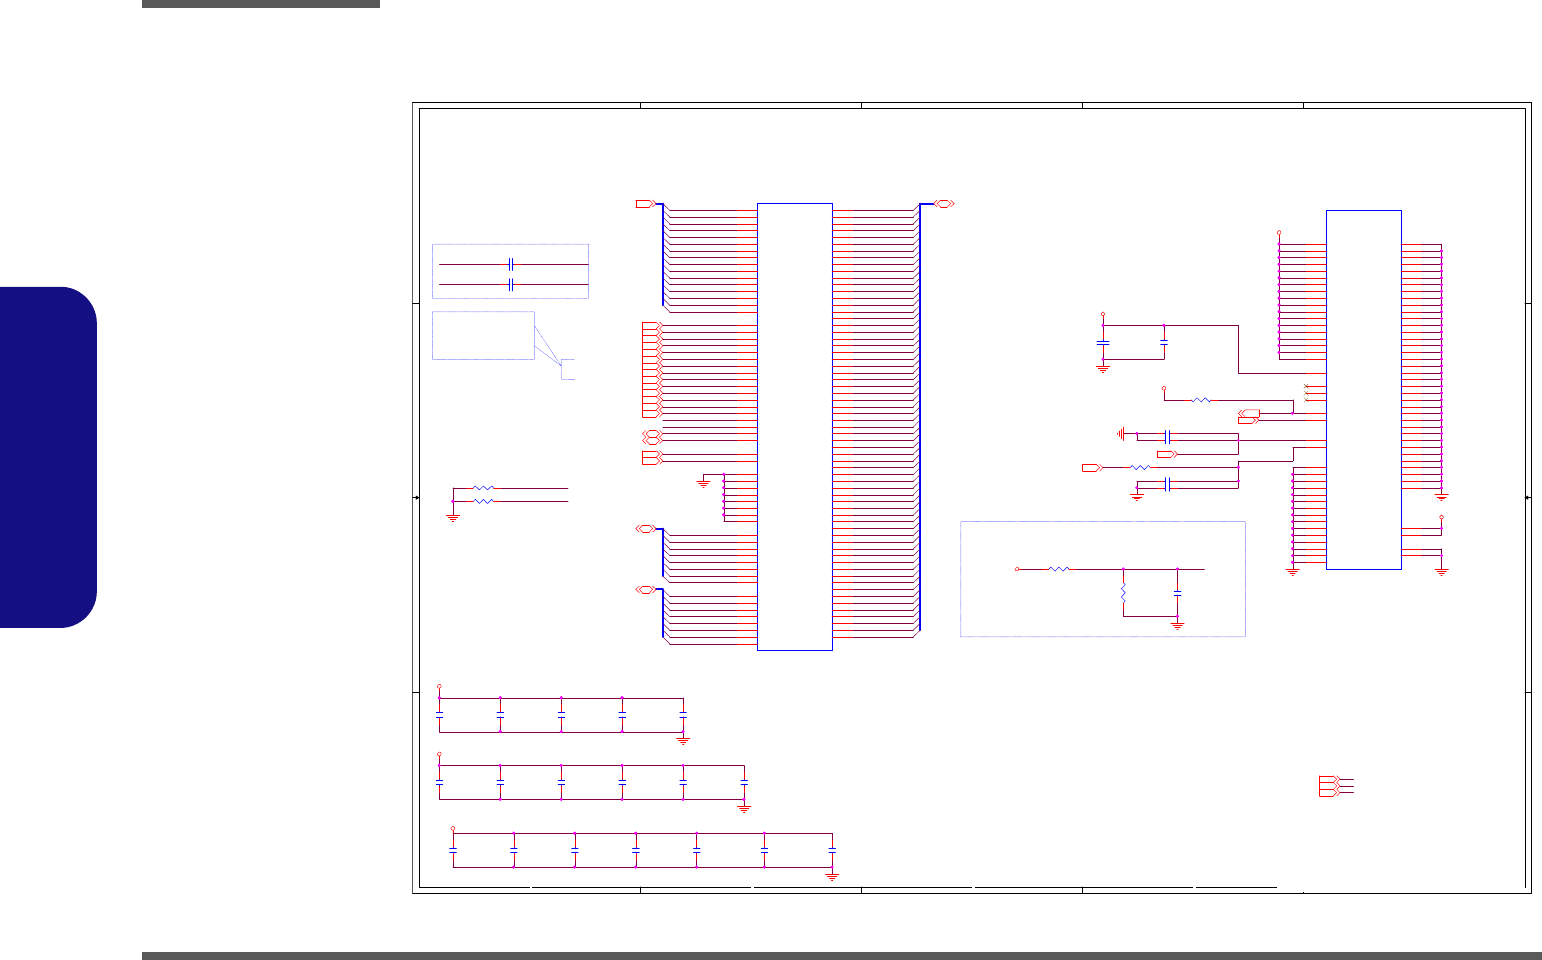Select the tall IC block on the right side of the schematic
Viewport: 1542px width, 960px height.
tap(1363, 390)
